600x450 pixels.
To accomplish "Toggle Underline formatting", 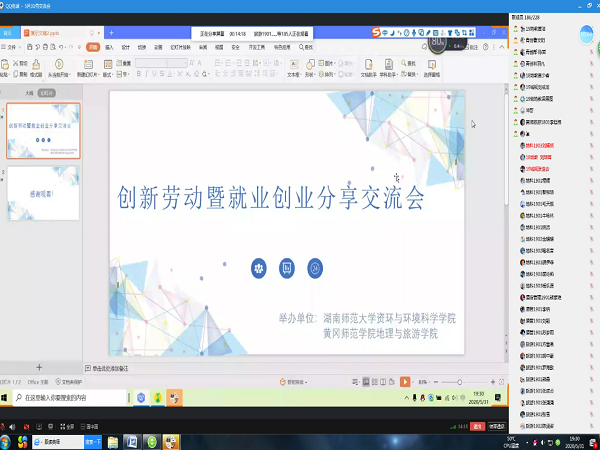I will pyautogui.click(x=154, y=74).
